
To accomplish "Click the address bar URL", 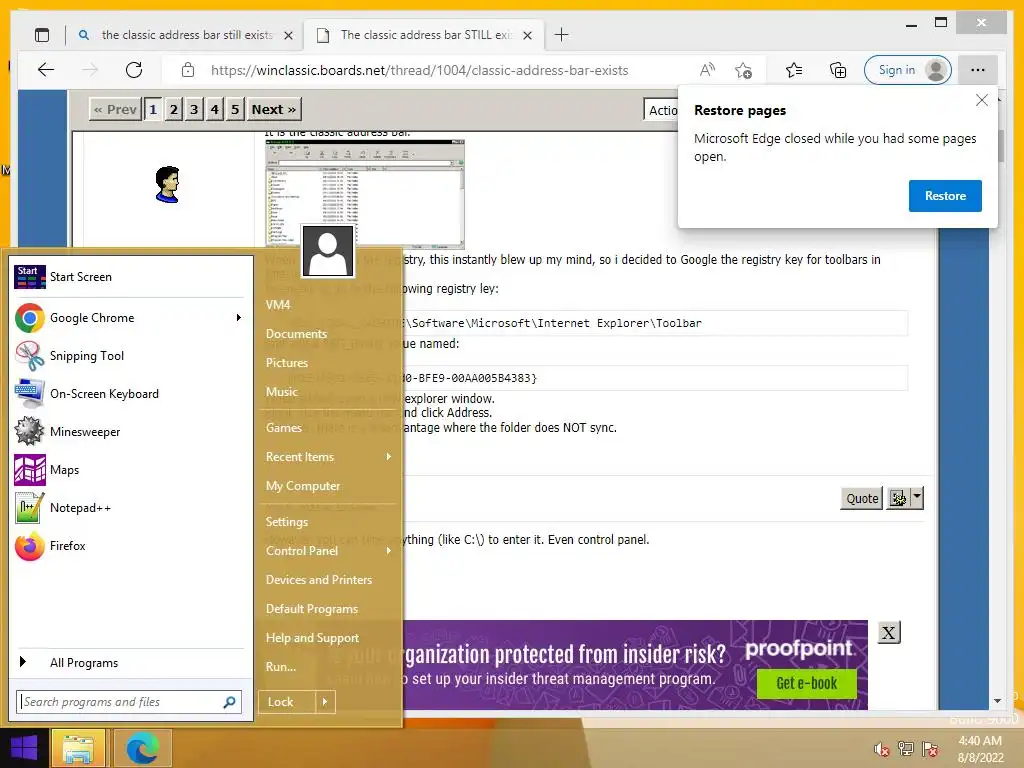I will click(419, 71).
